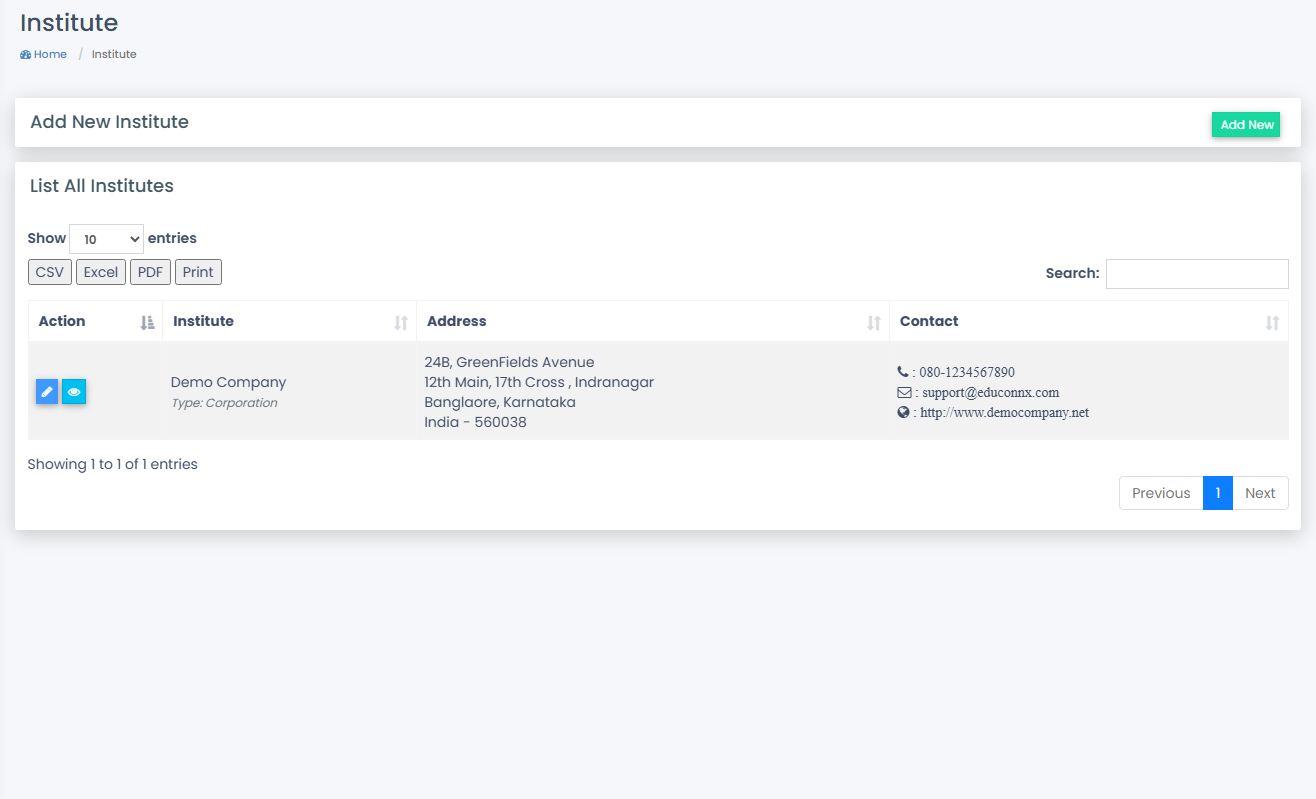1316x799 pixels.
Task: Export table as PDF
Action: 150,272
